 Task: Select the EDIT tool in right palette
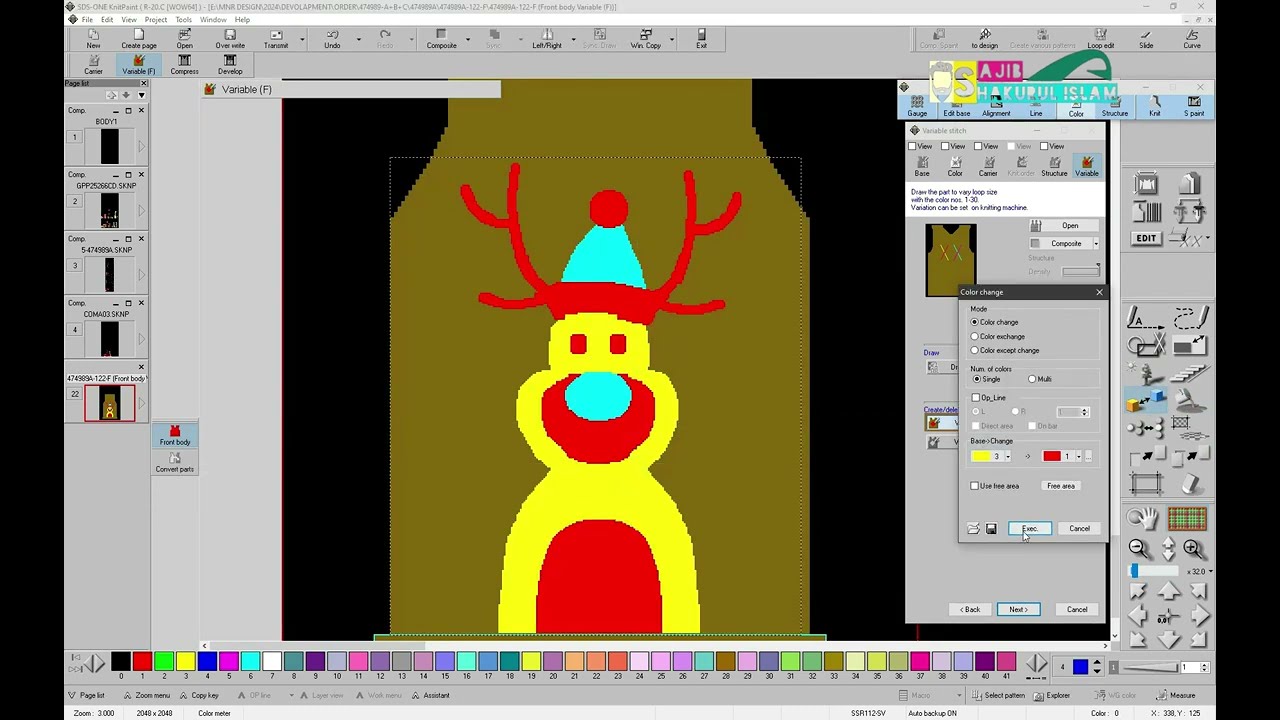point(1146,238)
